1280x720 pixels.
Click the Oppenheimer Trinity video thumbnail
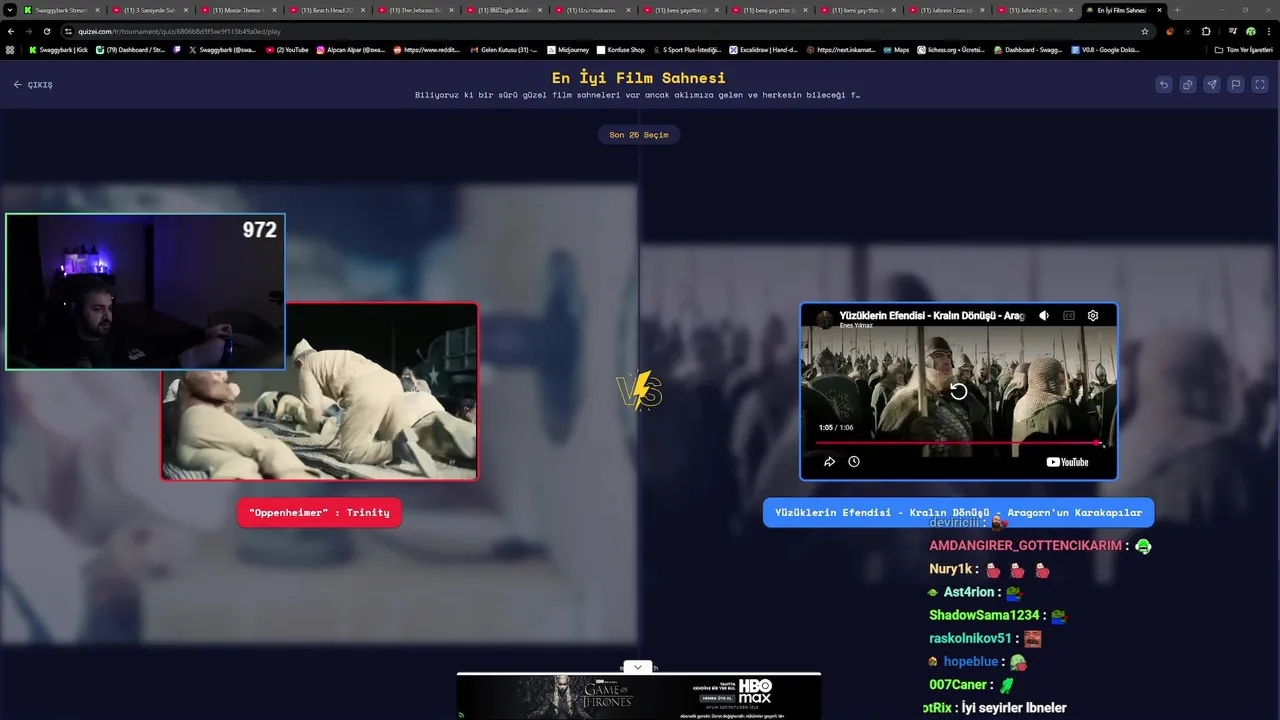pos(319,392)
